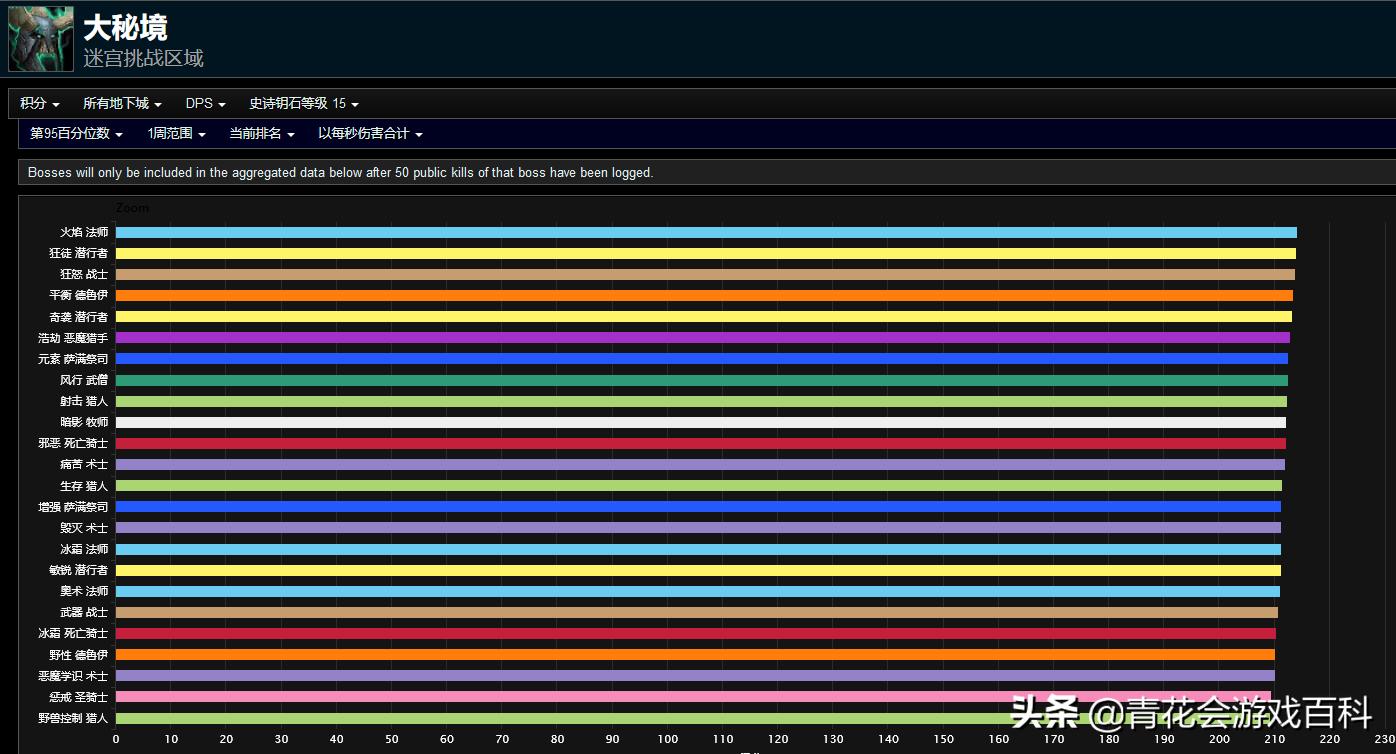Click the 50 public kills notice text
The image size is (1396, 754).
[x=341, y=173]
